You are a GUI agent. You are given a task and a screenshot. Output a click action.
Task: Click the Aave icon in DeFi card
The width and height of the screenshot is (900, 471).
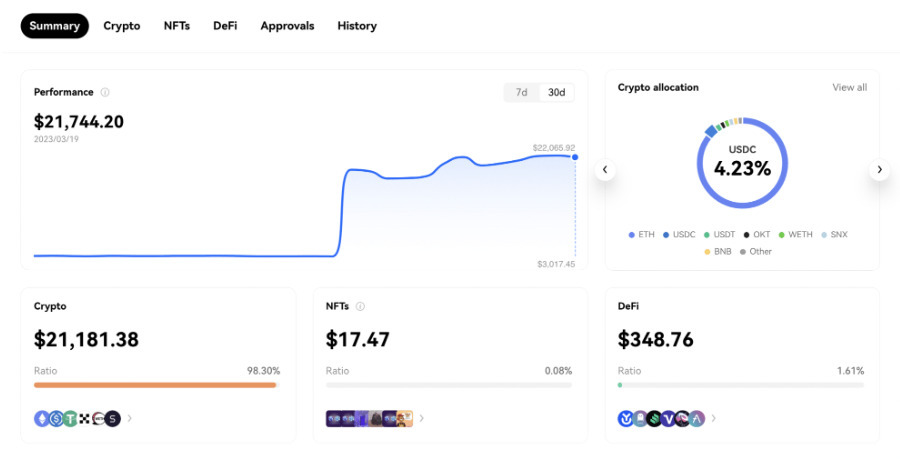(x=696, y=419)
